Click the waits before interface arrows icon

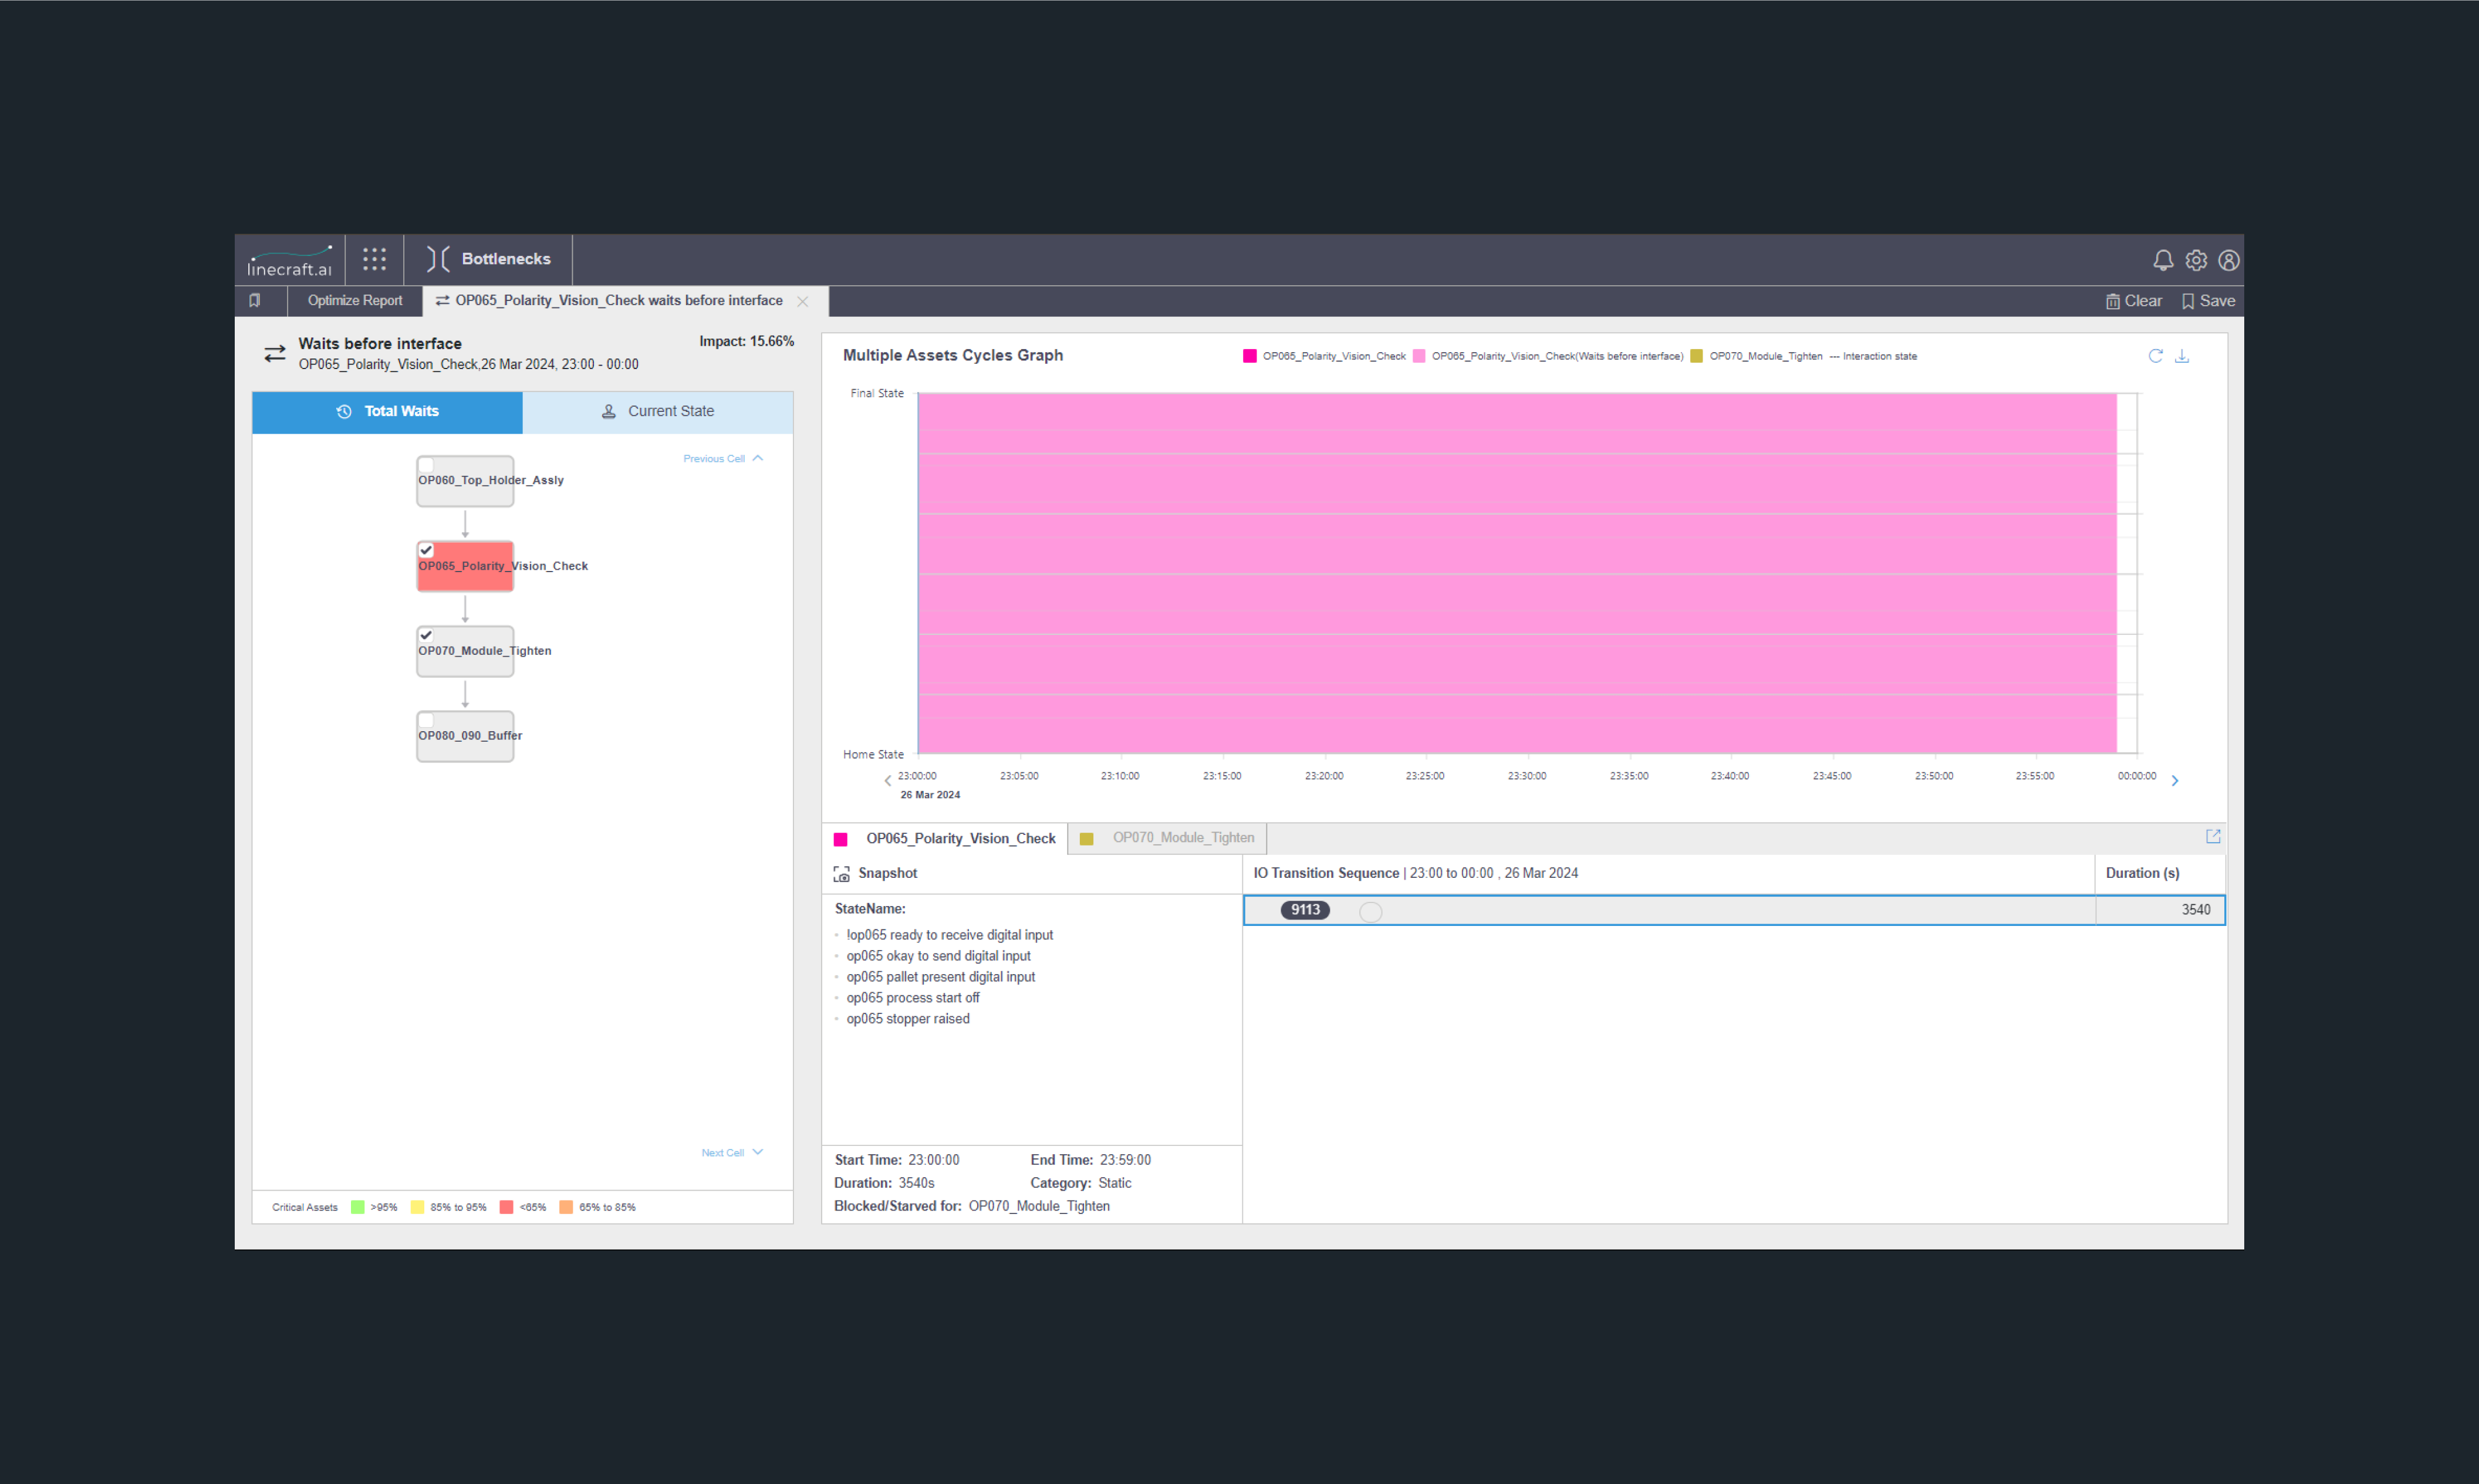coord(275,353)
